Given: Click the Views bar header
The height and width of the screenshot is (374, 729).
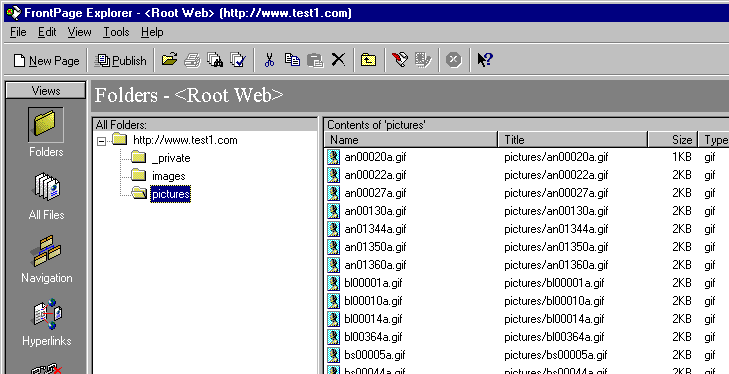Looking at the screenshot, I should 46,90.
